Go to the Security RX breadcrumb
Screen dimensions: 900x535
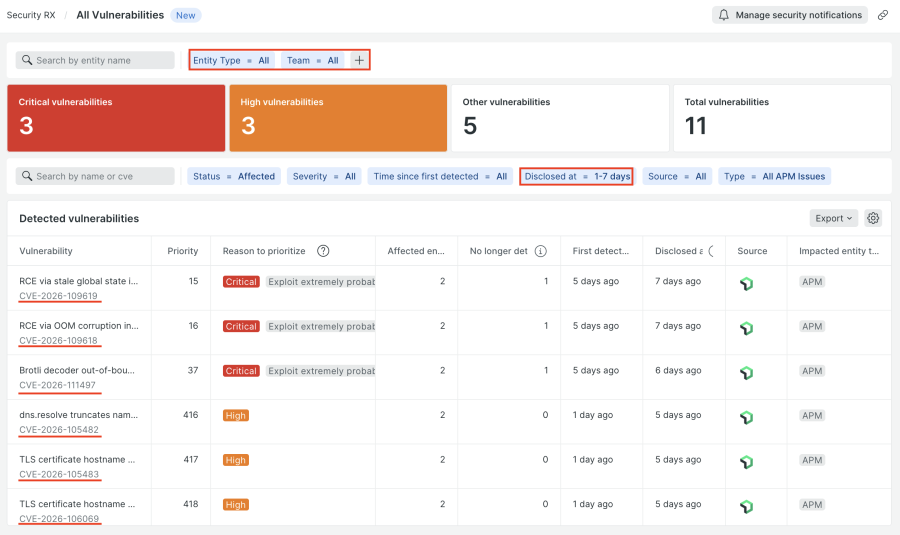[31, 15]
